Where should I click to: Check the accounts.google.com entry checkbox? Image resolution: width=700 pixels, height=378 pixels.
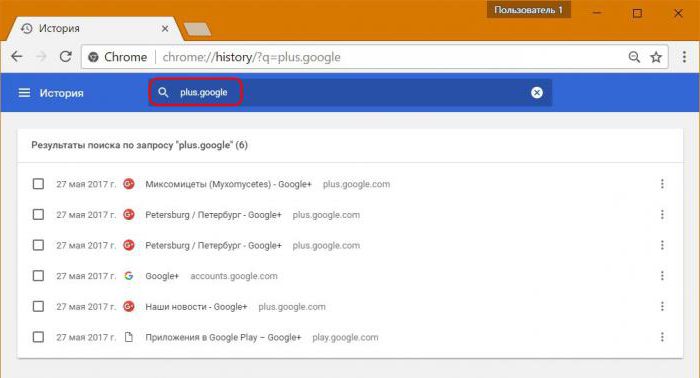click(x=38, y=276)
